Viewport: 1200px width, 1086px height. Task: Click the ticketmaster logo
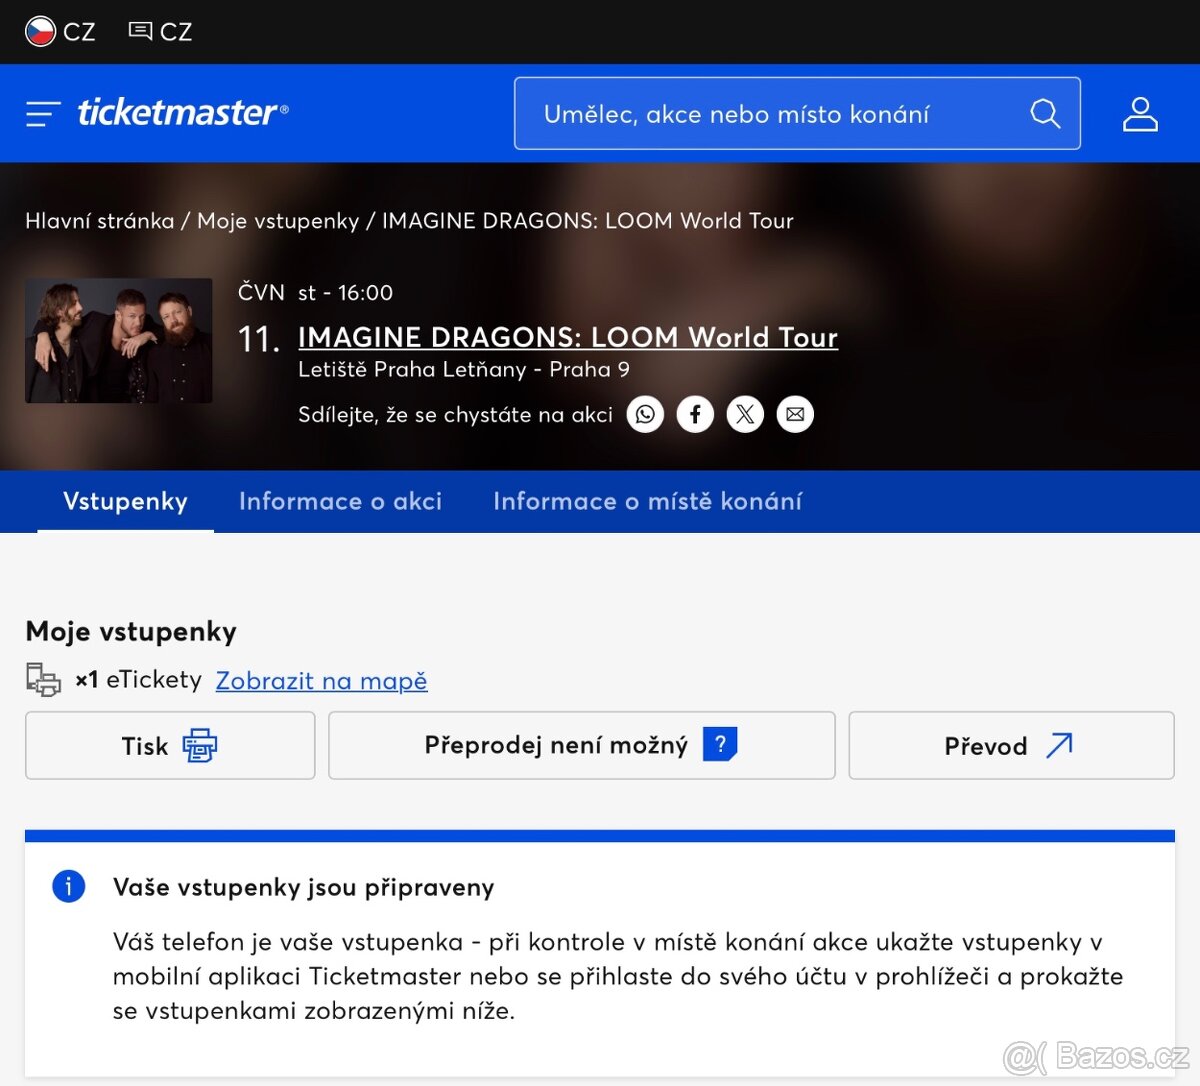tap(183, 112)
